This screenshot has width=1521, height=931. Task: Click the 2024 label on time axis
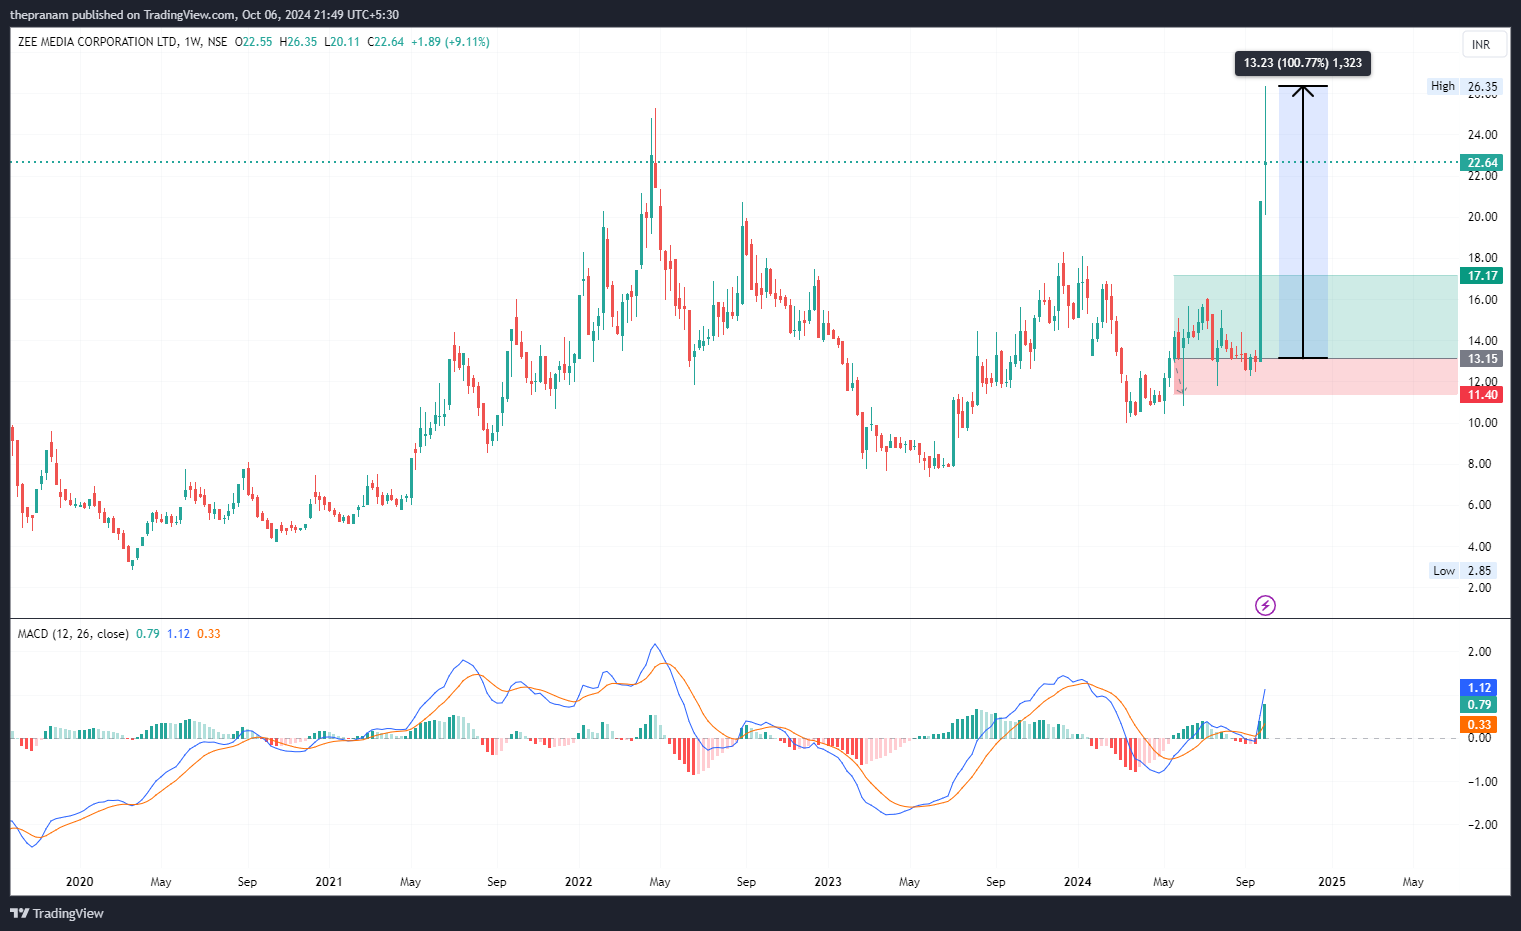[x=1077, y=882]
